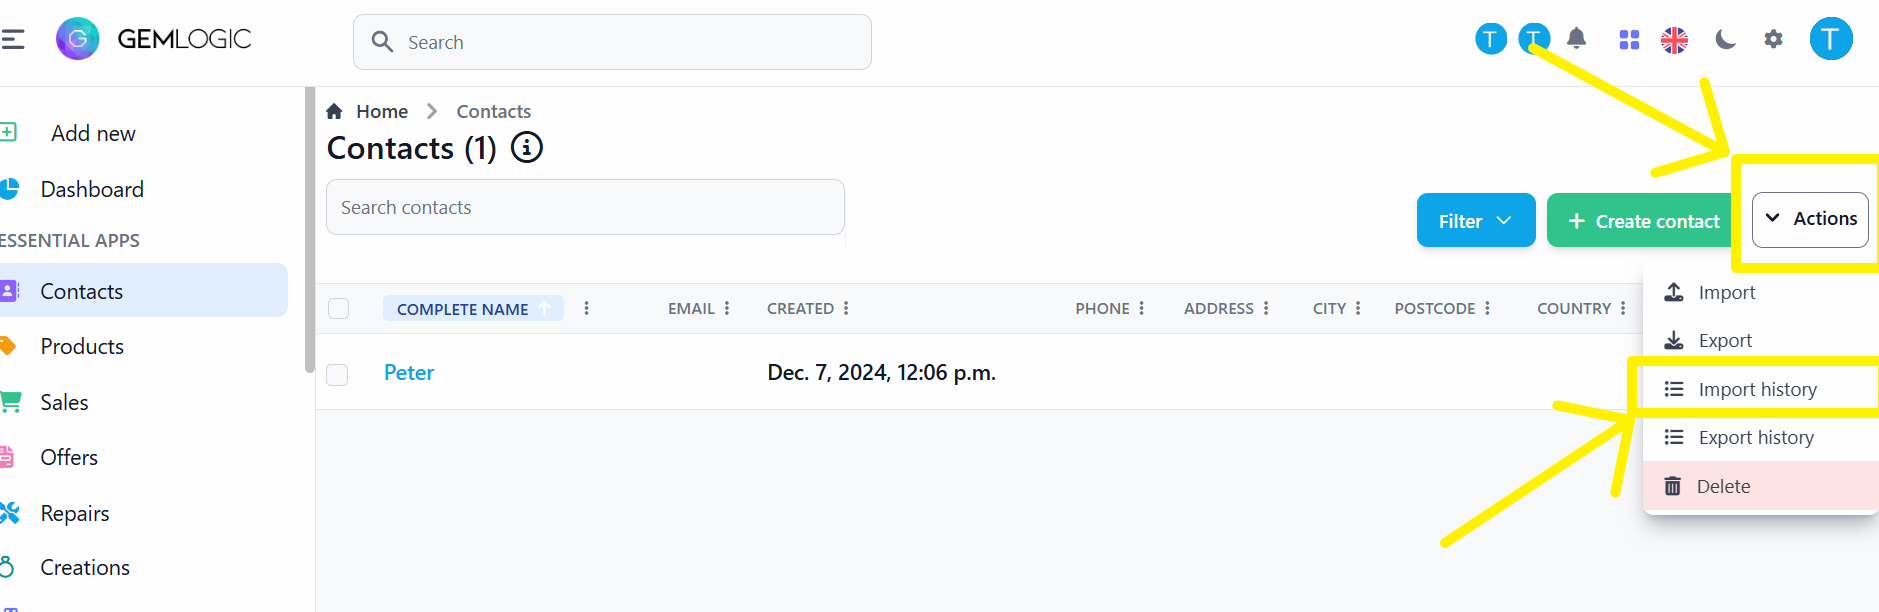
Task: Click the UK flag language icon
Action: (x=1674, y=40)
